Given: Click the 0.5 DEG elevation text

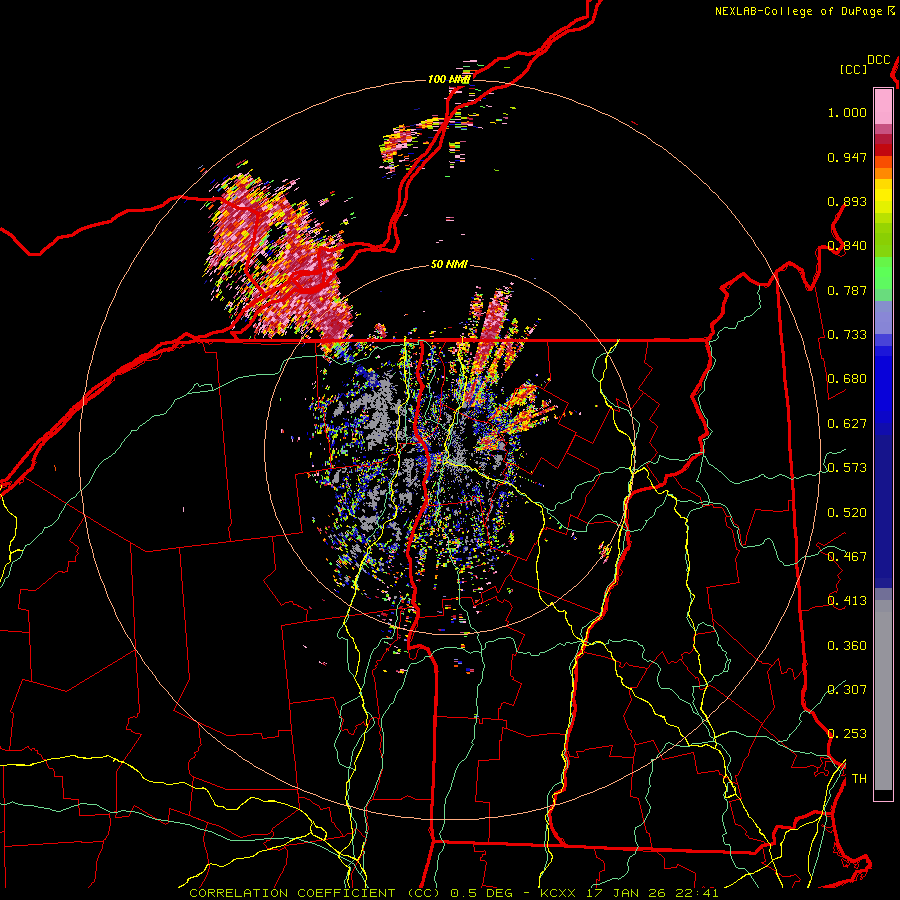Looking at the screenshot, I should coord(481,893).
